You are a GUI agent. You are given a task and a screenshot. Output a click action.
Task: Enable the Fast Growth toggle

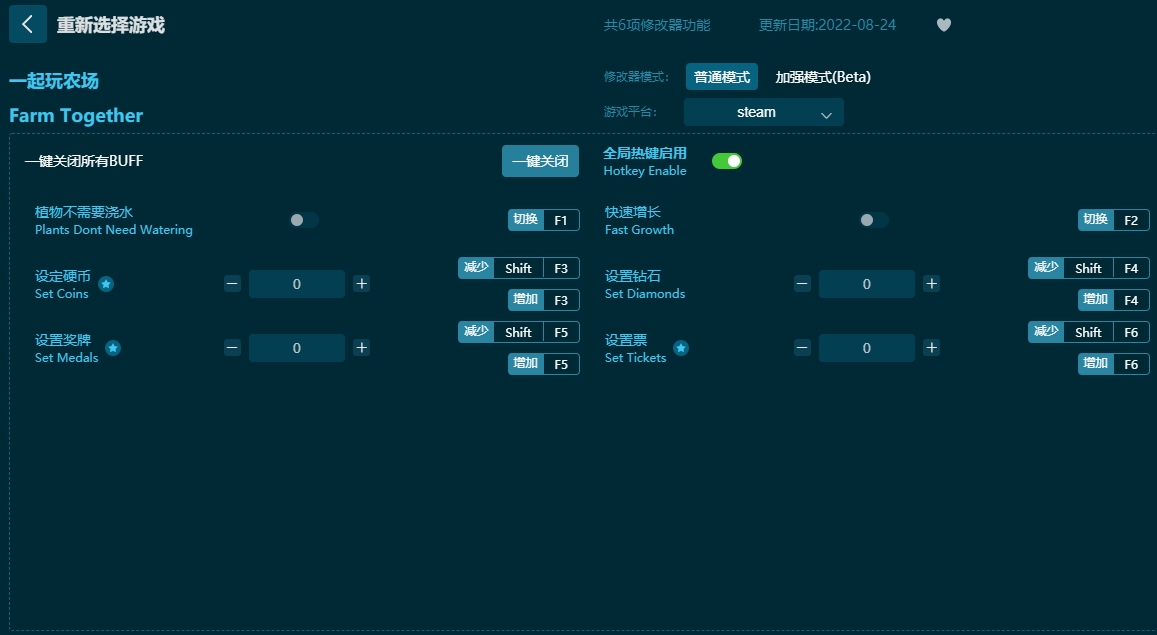(874, 220)
